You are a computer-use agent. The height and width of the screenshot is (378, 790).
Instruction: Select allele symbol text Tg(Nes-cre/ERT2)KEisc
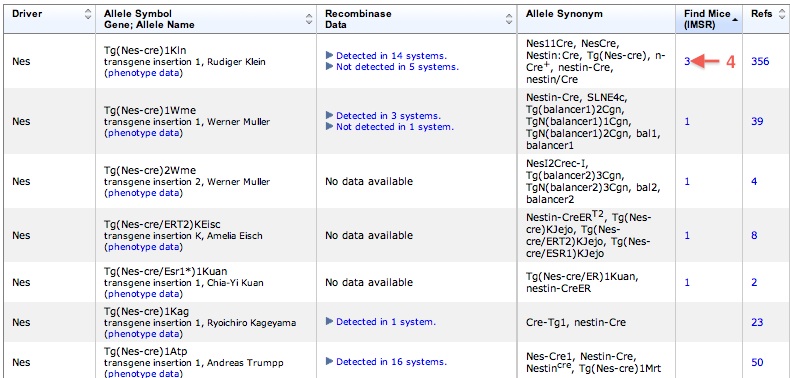(x=162, y=224)
